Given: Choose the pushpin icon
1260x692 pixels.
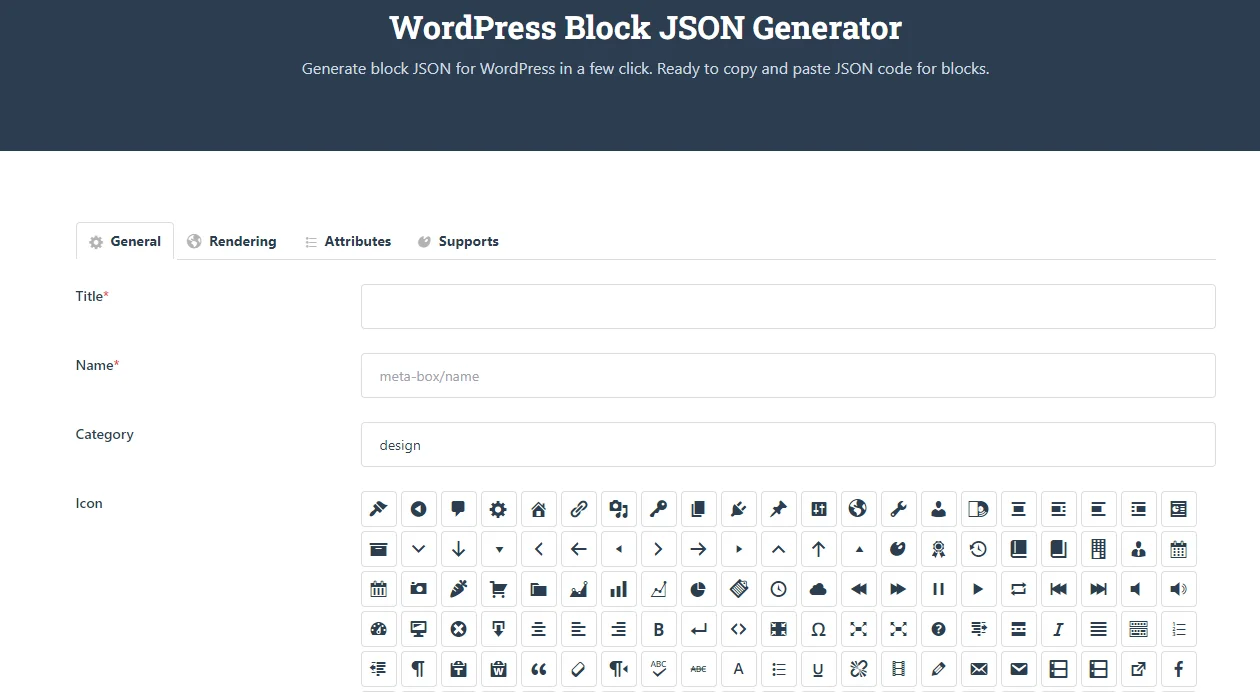Looking at the screenshot, I should (x=779, y=509).
